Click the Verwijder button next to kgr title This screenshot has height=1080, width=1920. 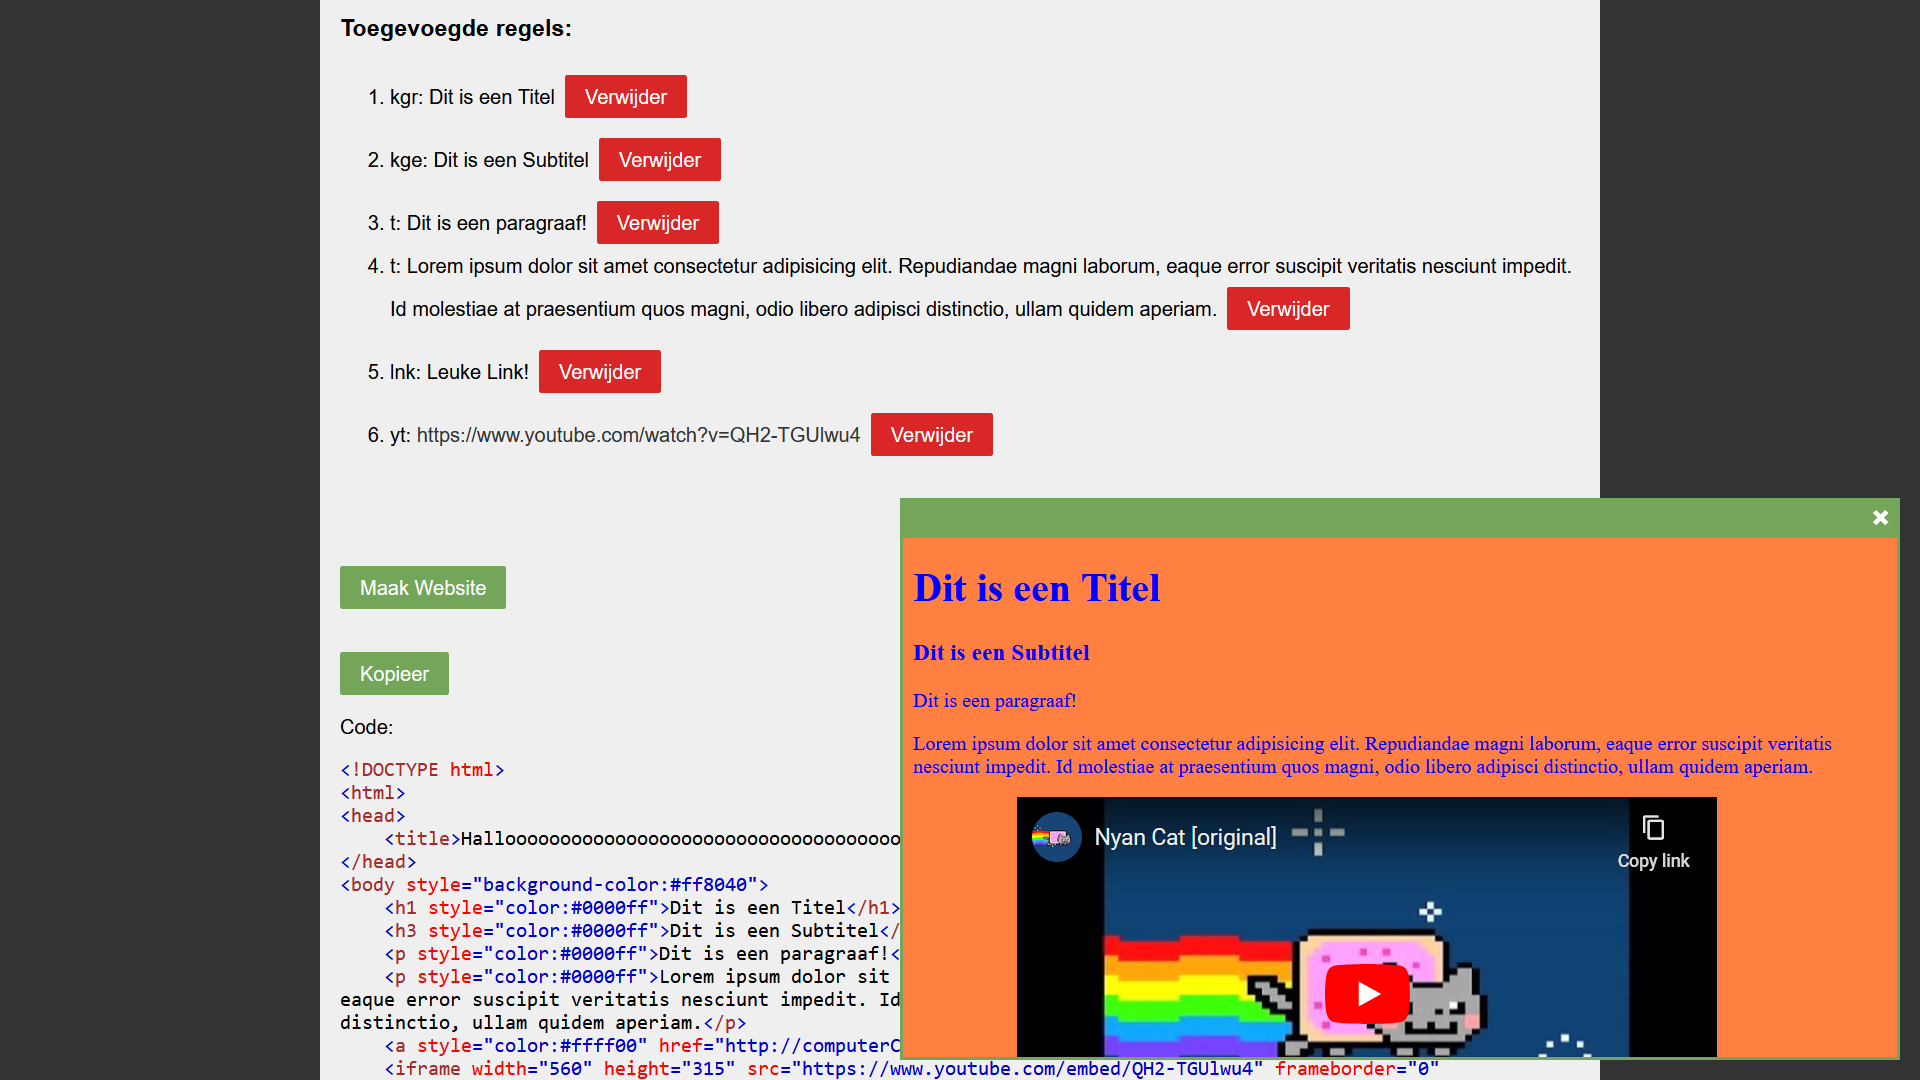(625, 96)
